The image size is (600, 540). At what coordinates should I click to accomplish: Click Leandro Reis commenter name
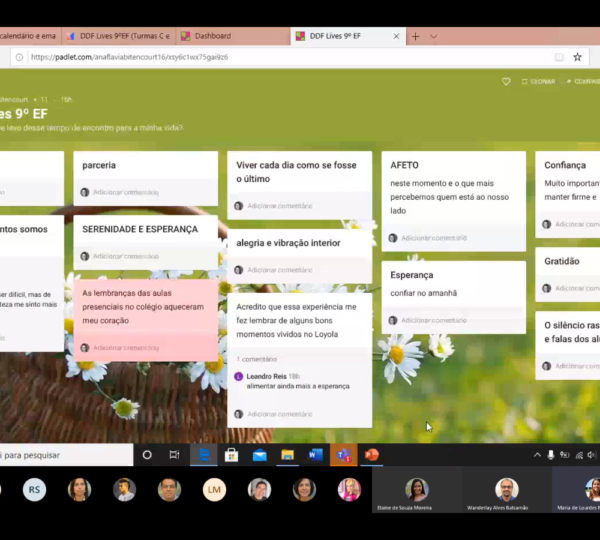[x=266, y=376]
